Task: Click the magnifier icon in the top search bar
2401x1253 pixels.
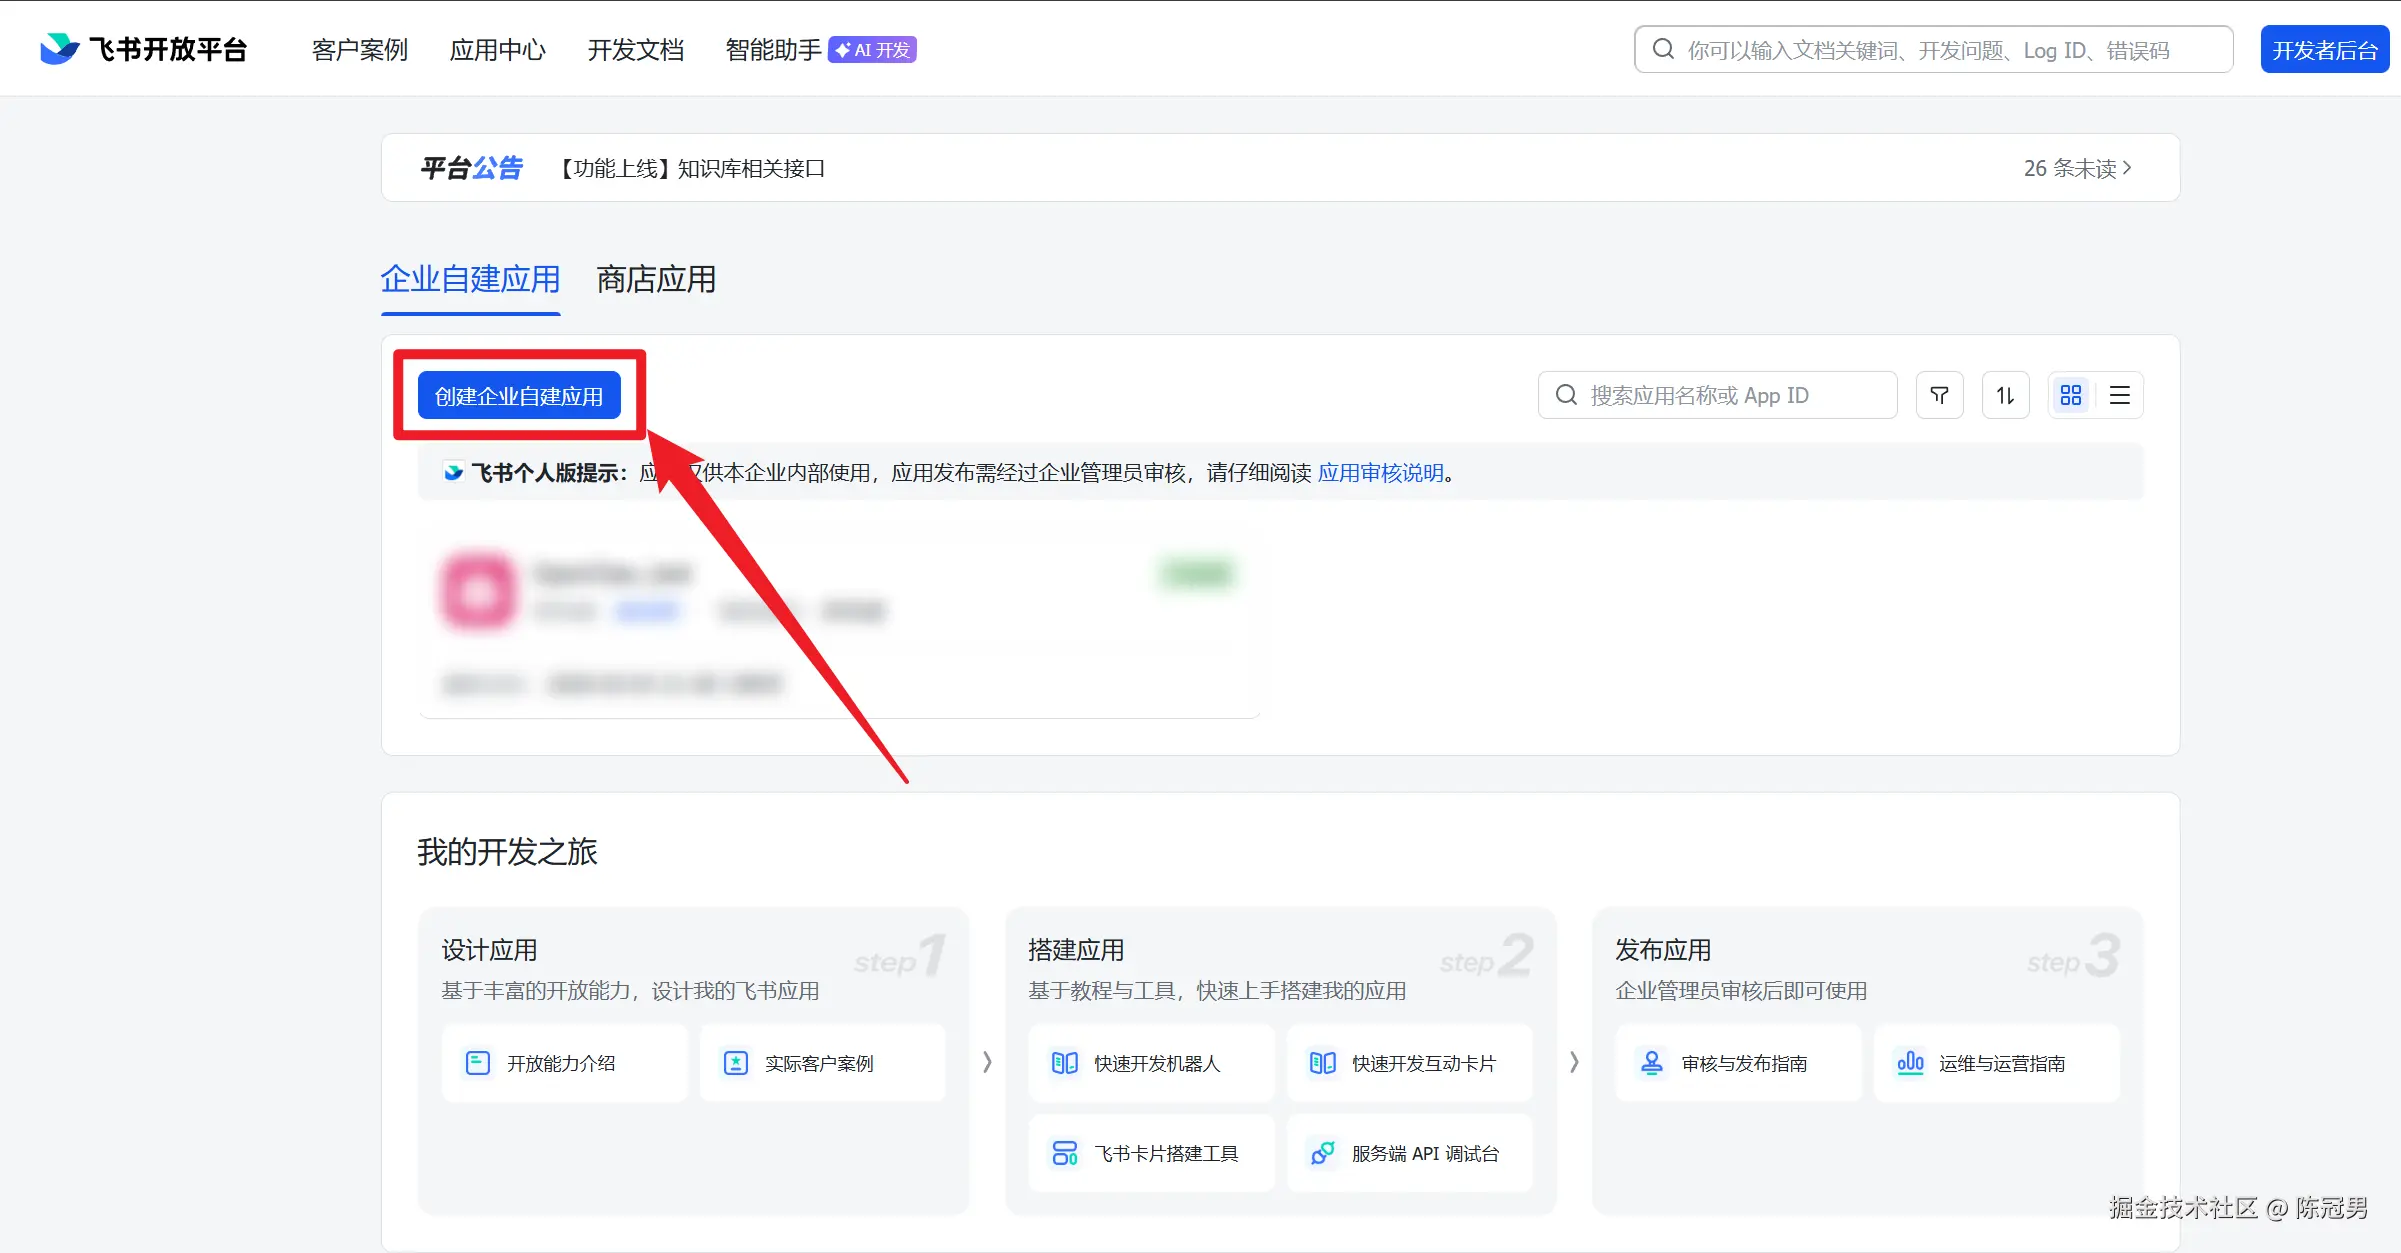Action: point(1663,48)
